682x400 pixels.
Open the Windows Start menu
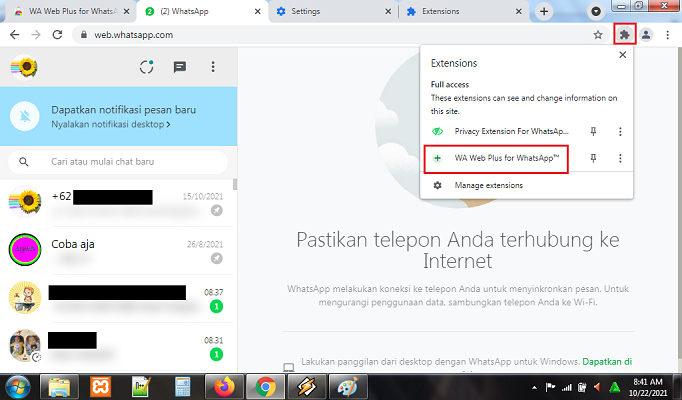point(17,387)
